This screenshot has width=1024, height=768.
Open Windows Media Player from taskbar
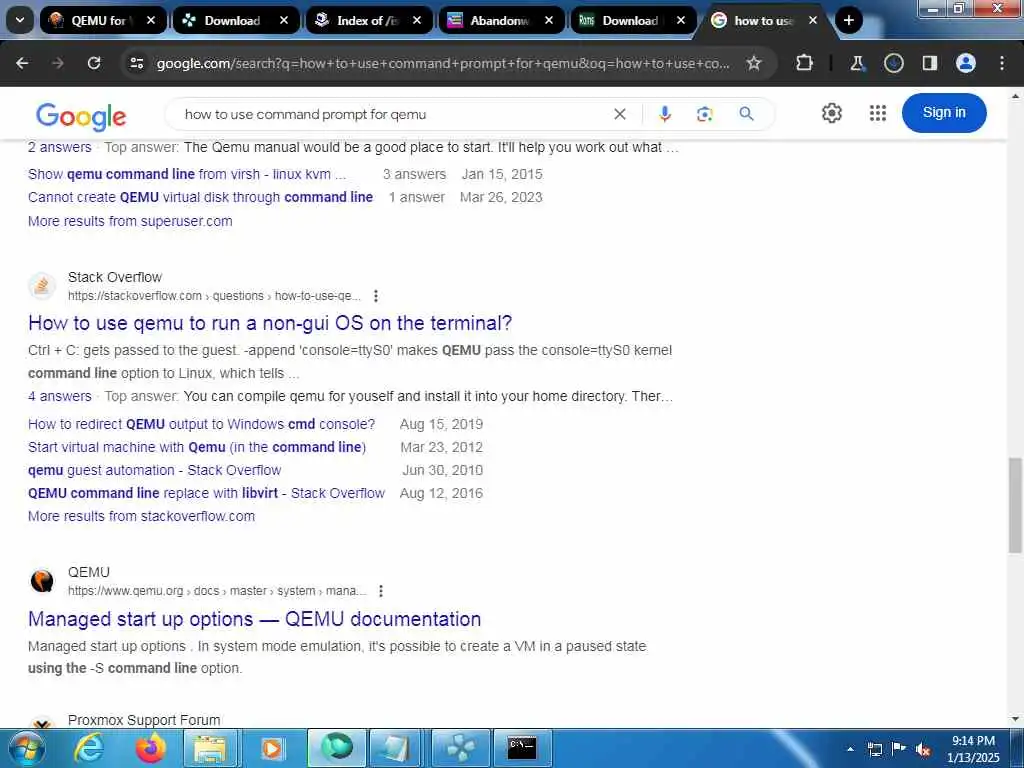click(271, 748)
